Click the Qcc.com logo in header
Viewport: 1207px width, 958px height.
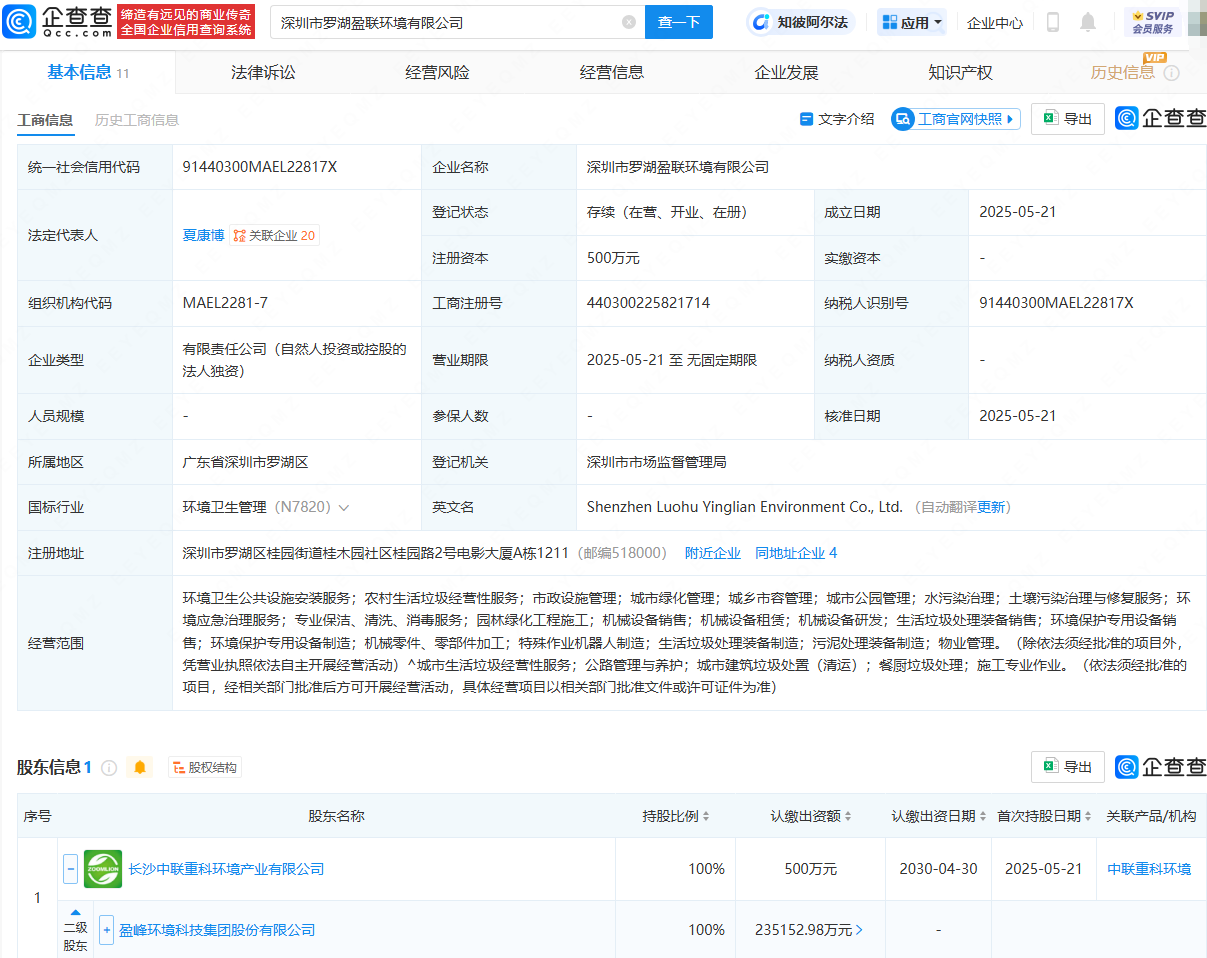click(57, 21)
